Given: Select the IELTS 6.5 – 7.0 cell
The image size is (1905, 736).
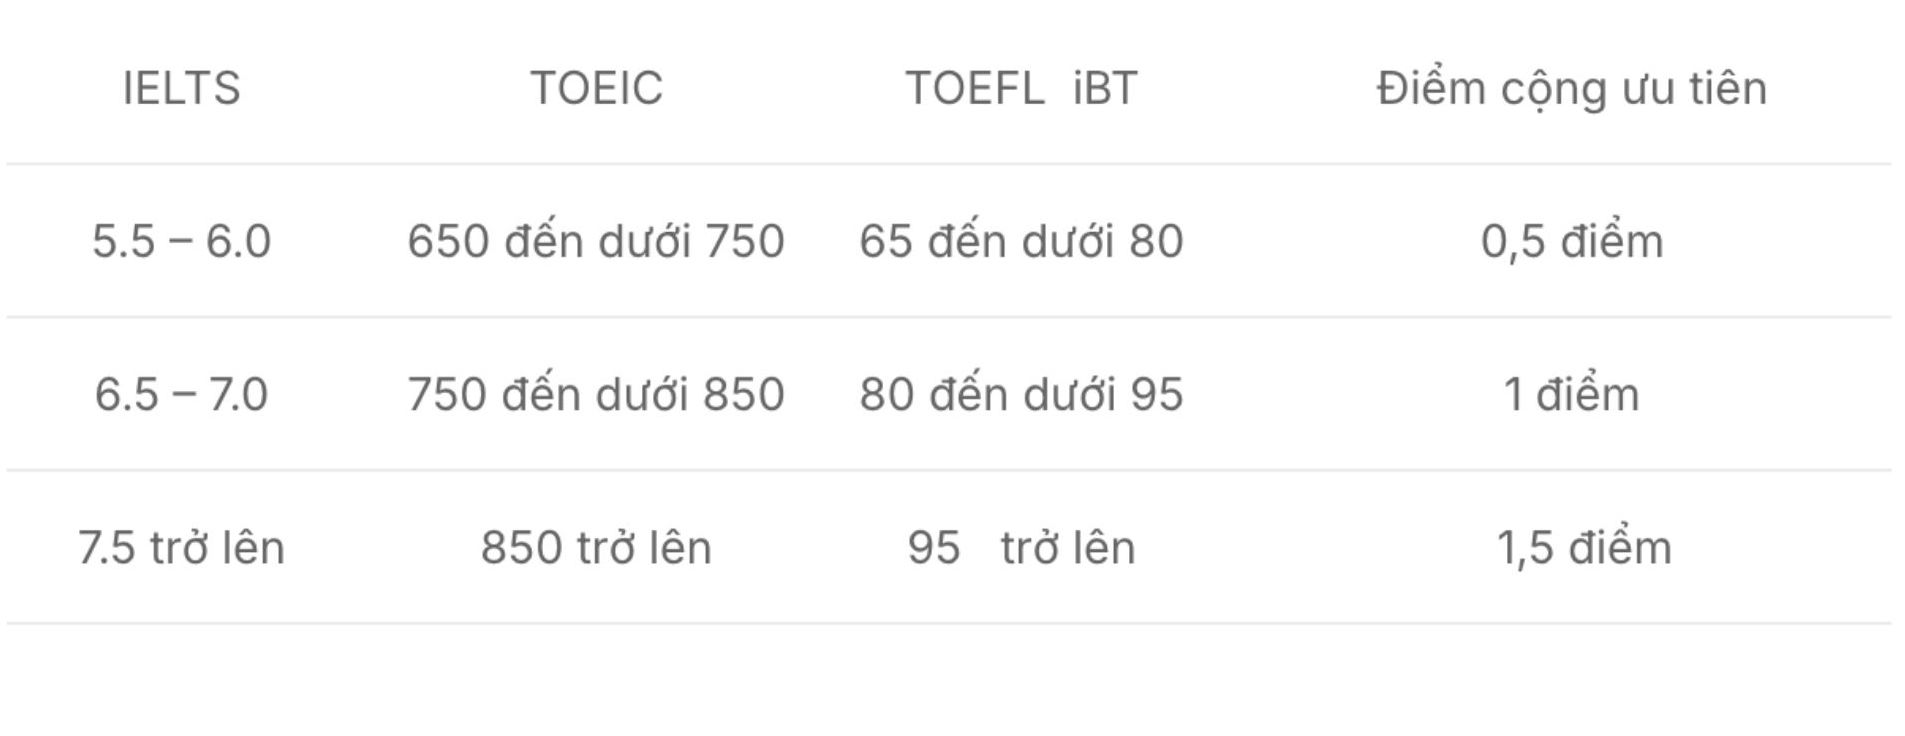Looking at the screenshot, I should [x=181, y=394].
